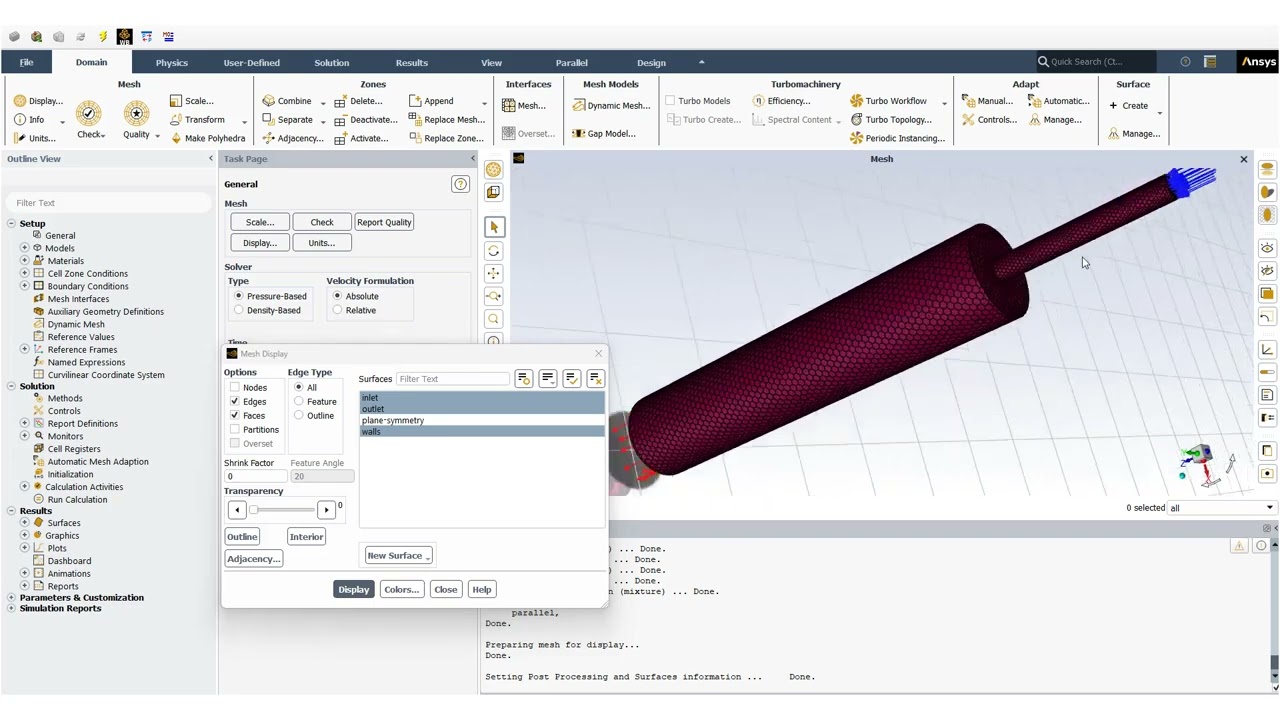Expand the Calculation Activities node
The height and width of the screenshot is (720, 1280).
[x=24, y=487]
